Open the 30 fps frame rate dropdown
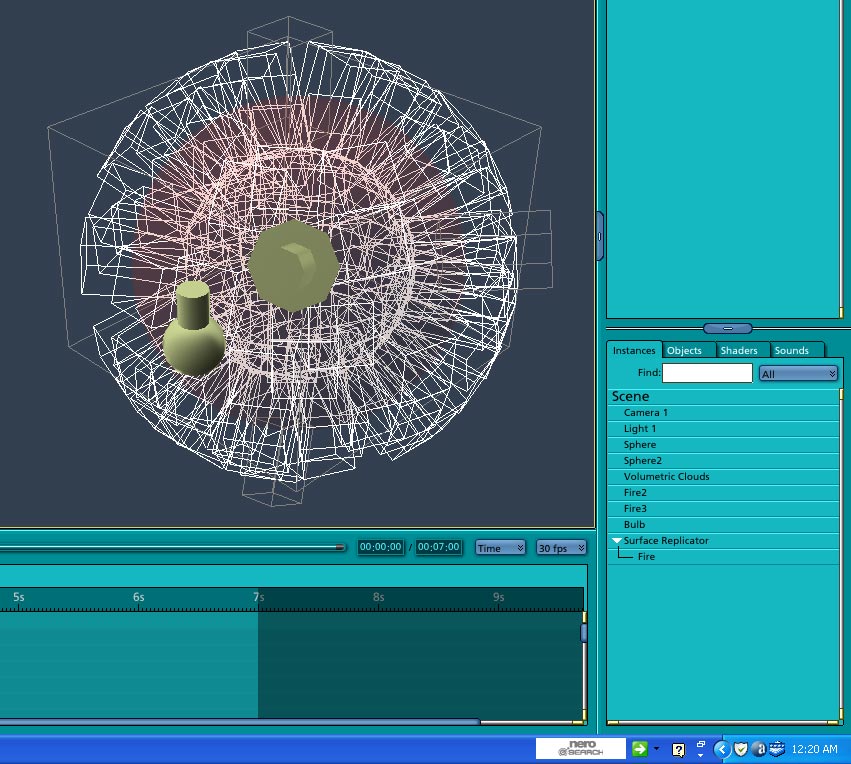The width and height of the screenshot is (851, 764). pyautogui.click(x=561, y=548)
